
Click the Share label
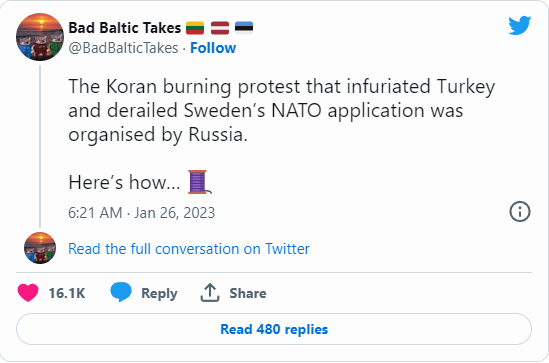click(x=248, y=293)
